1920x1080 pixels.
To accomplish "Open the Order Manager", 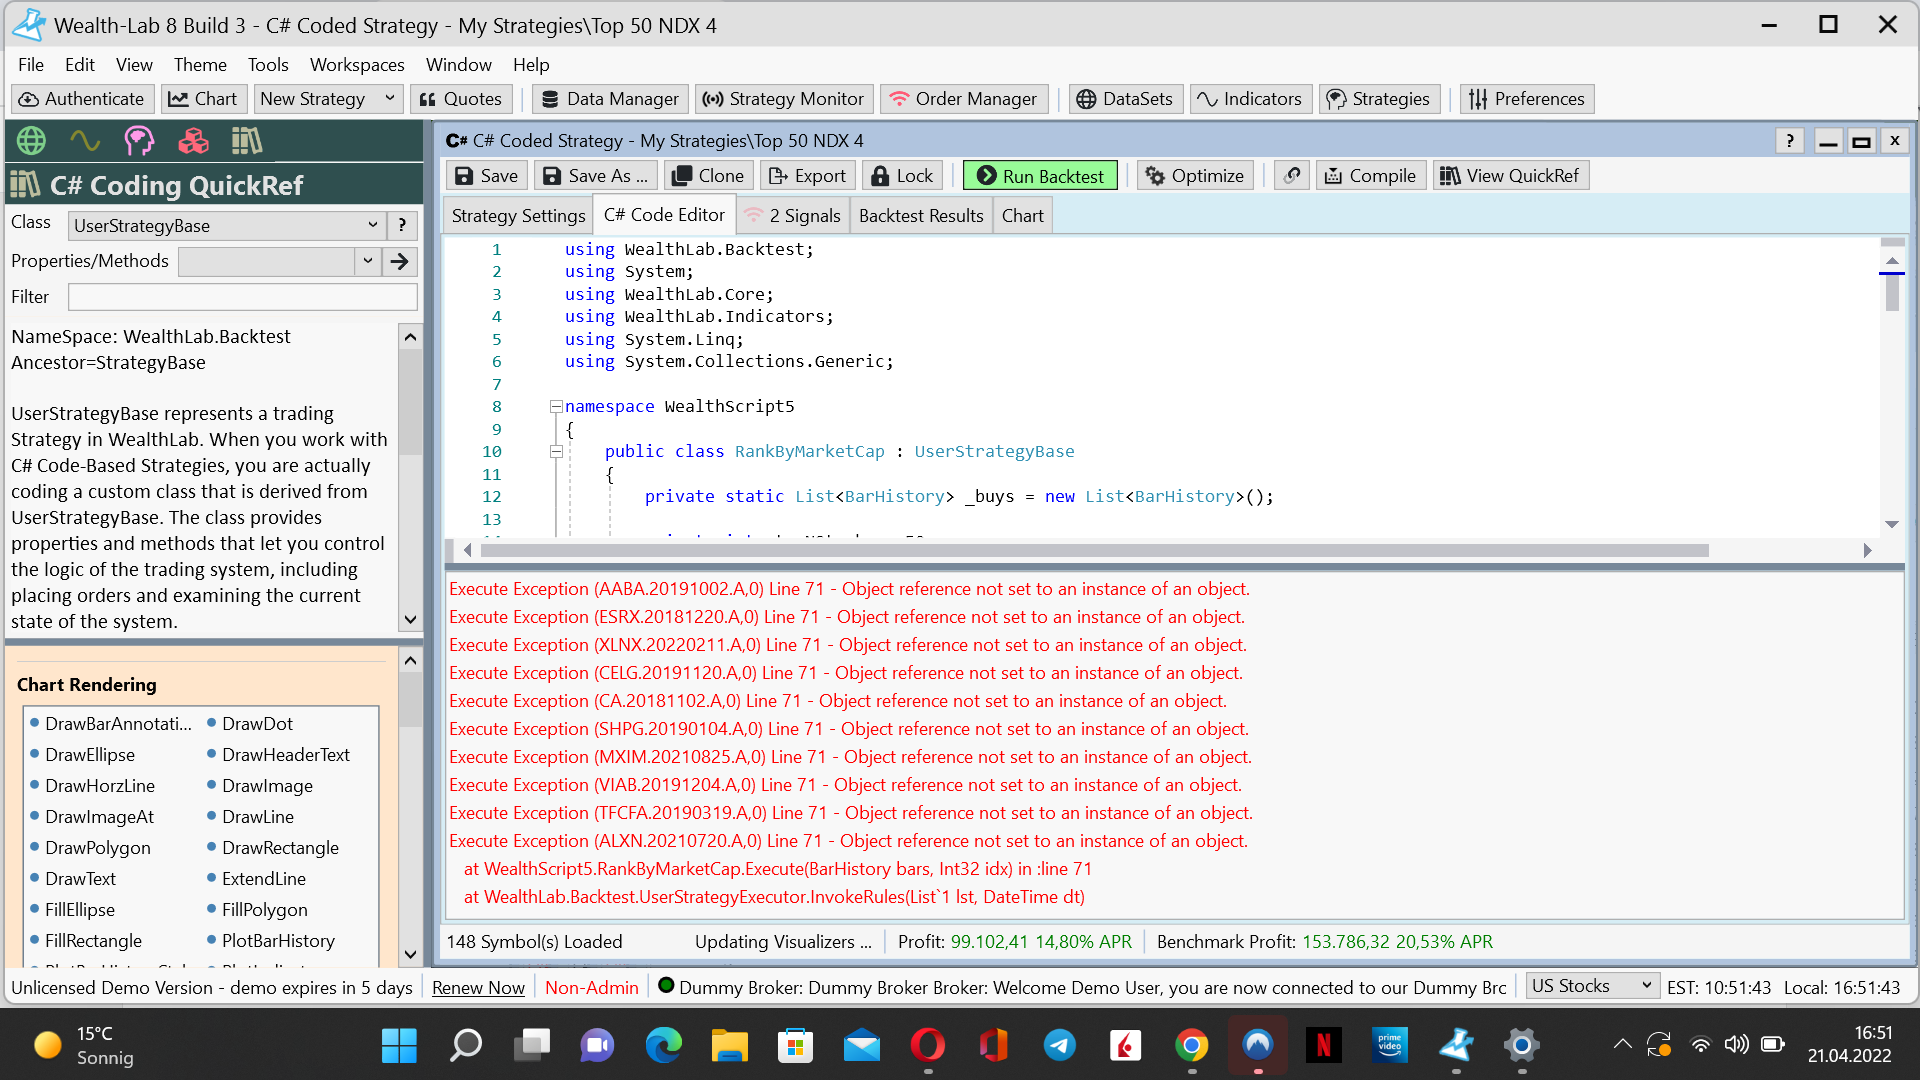I will [x=964, y=99].
